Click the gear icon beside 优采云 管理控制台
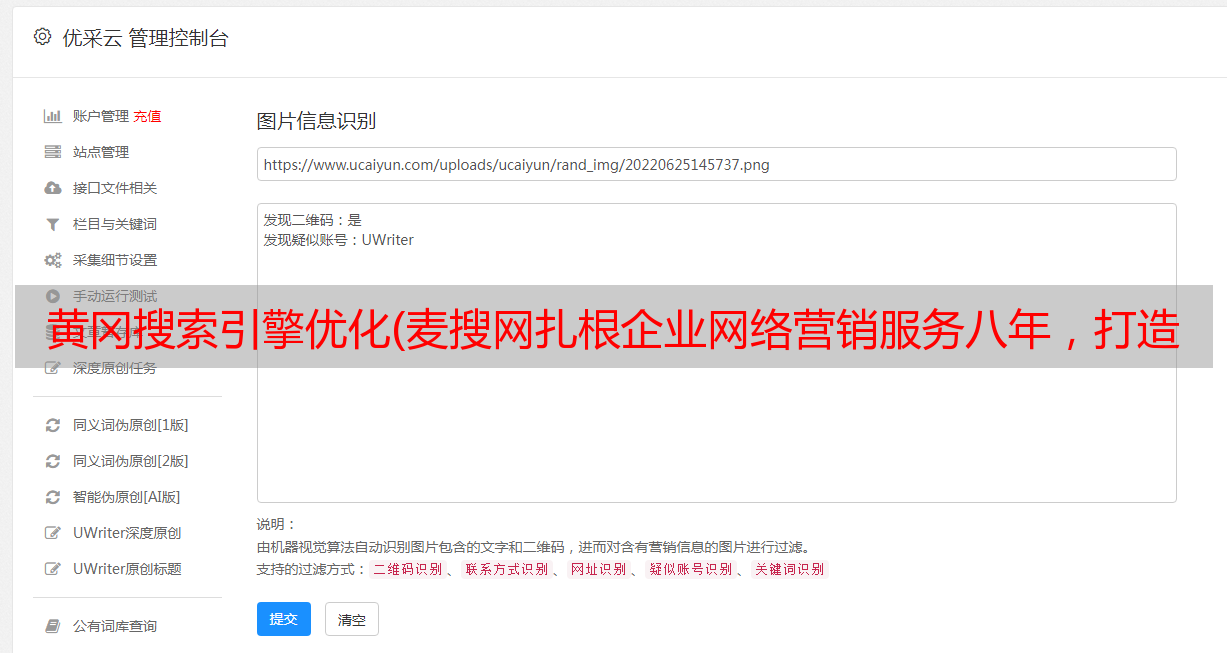This screenshot has width=1227, height=653. pos(42,37)
